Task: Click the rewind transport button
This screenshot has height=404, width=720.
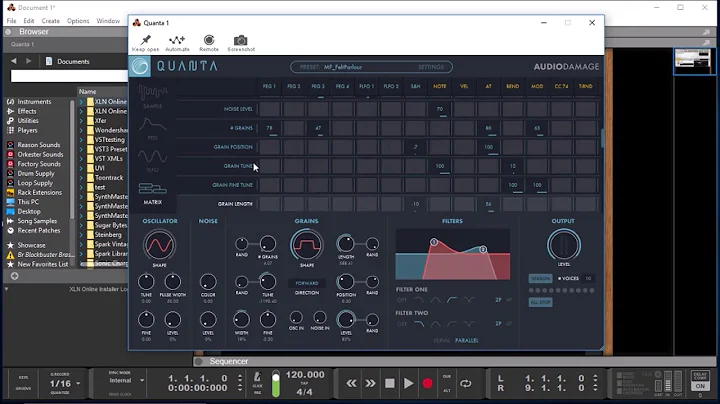Action: [352, 383]
